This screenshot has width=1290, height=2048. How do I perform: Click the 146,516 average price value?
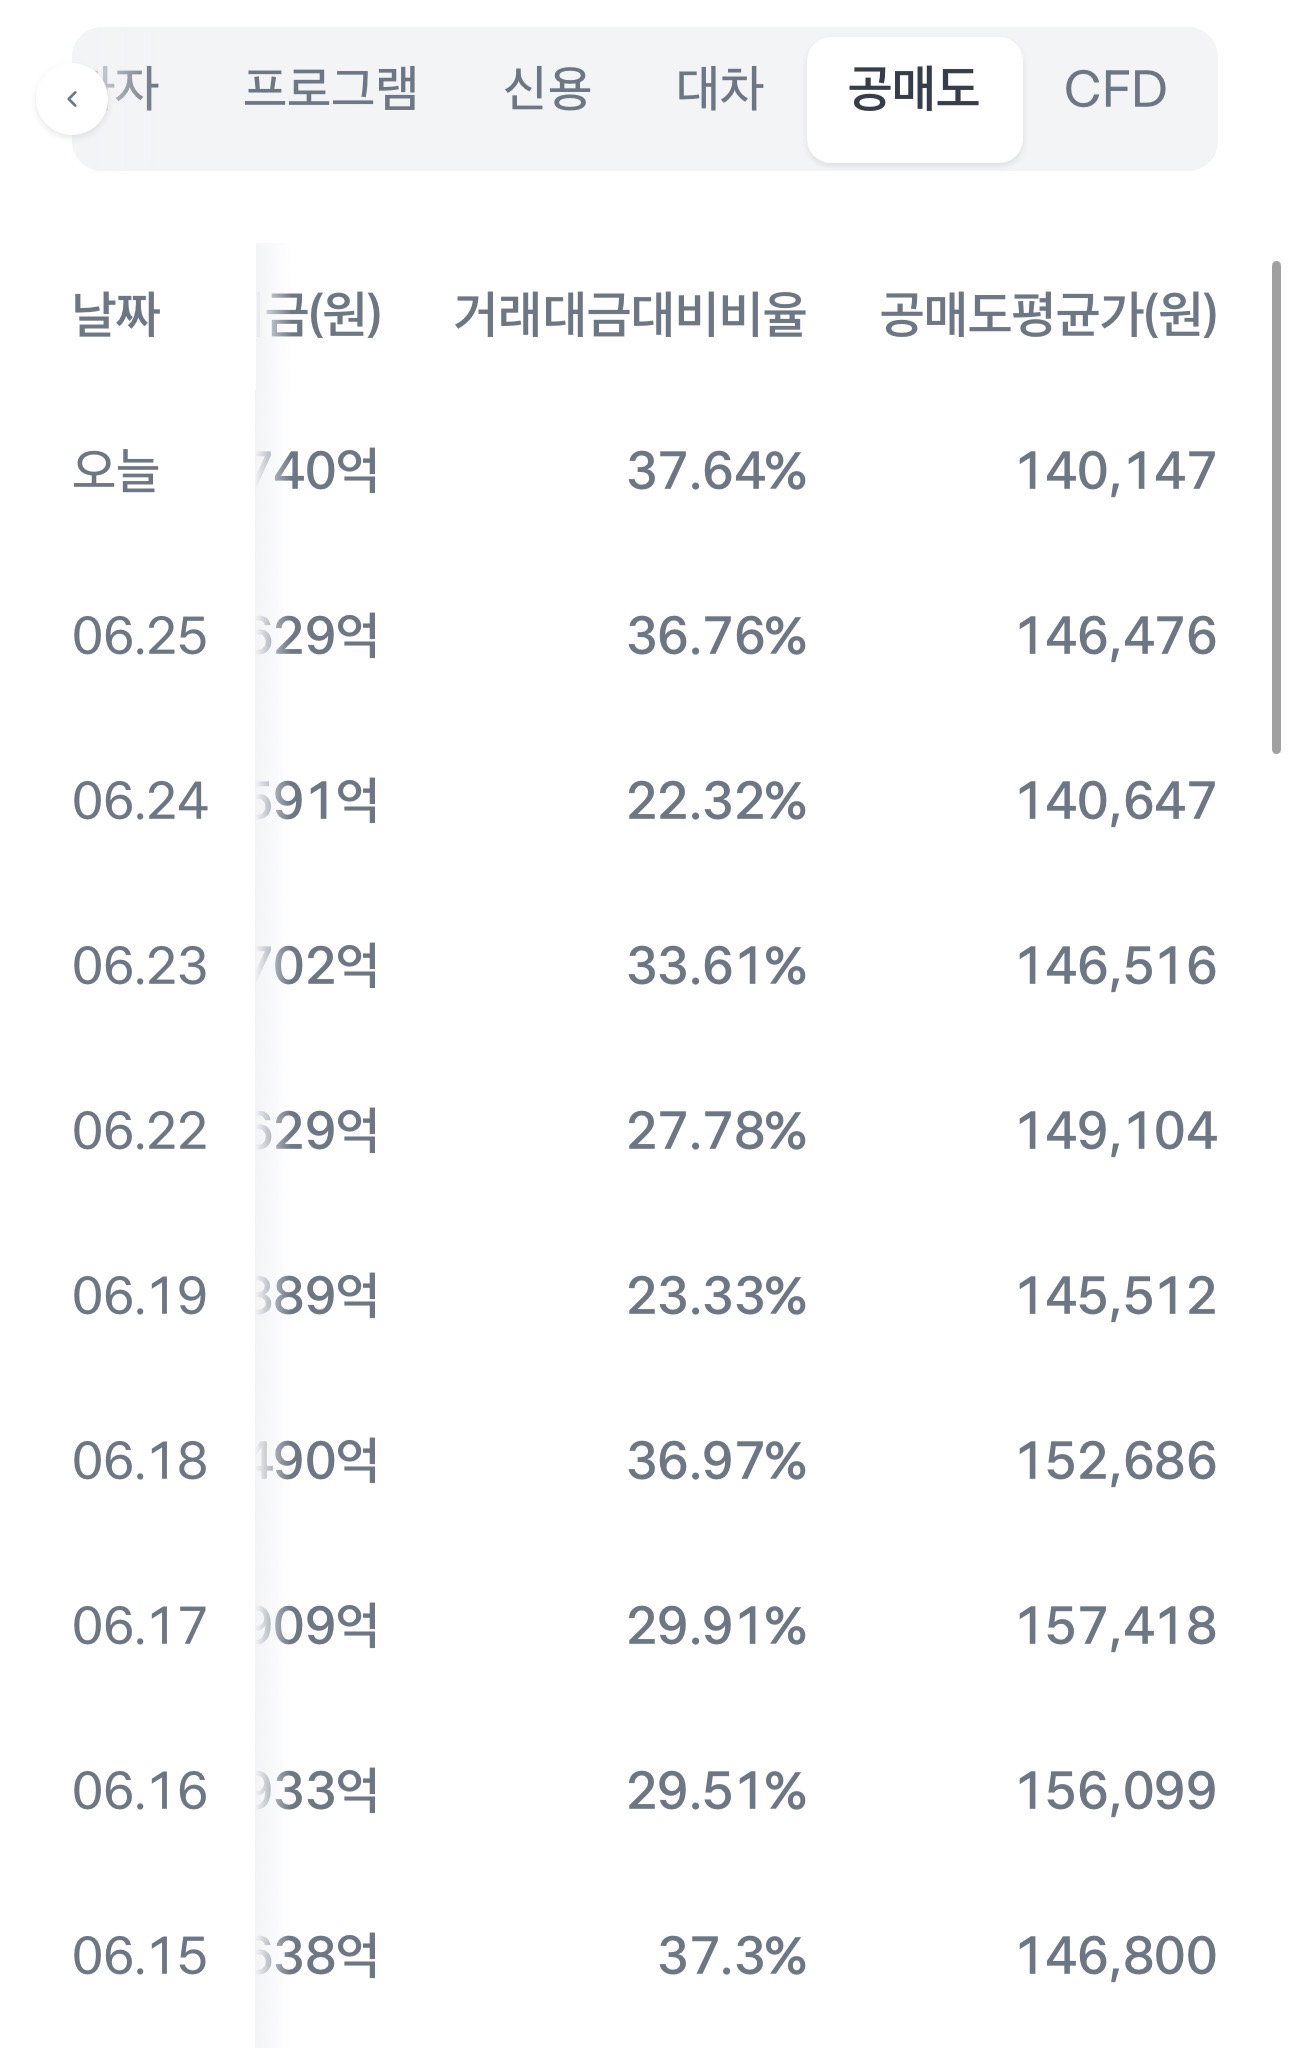(1117, 966)
